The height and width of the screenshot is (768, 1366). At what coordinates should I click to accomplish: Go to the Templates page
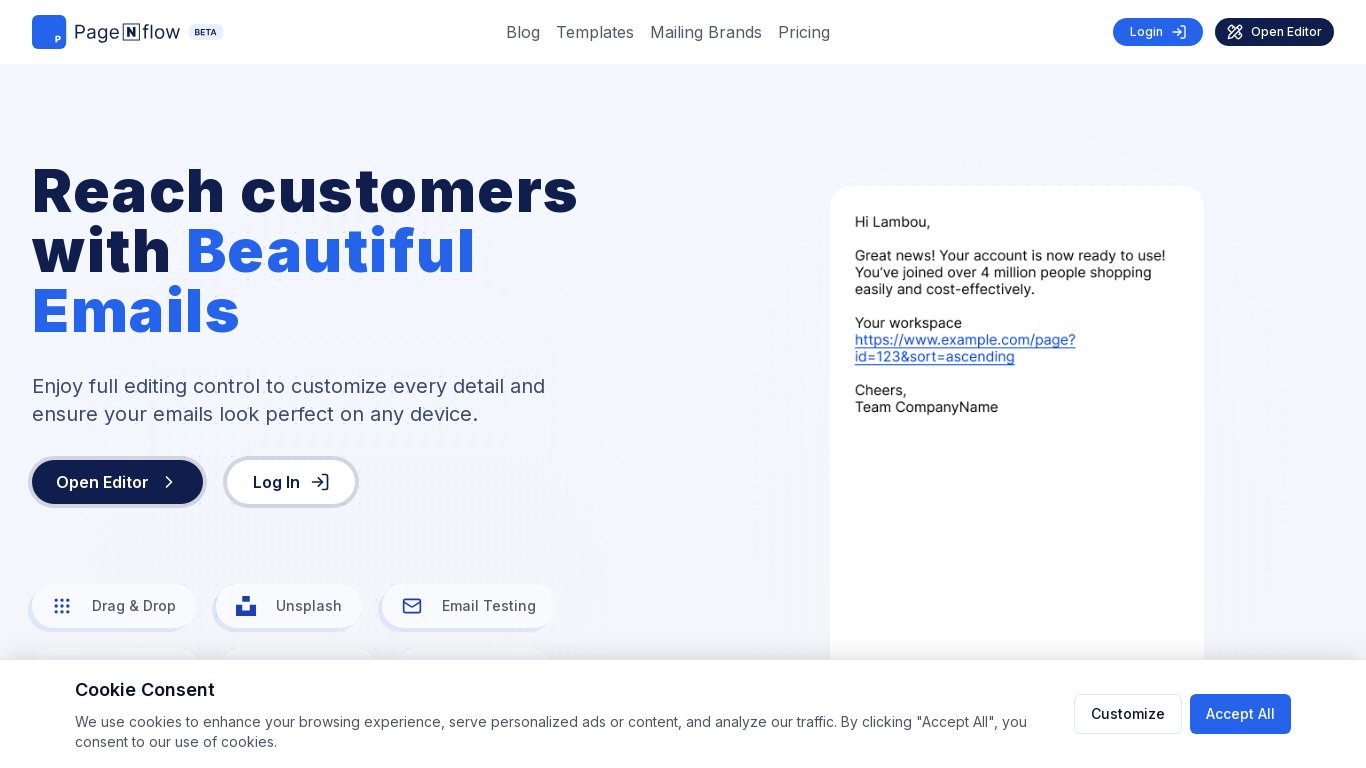pyautogui.click(x=595, y=32)
